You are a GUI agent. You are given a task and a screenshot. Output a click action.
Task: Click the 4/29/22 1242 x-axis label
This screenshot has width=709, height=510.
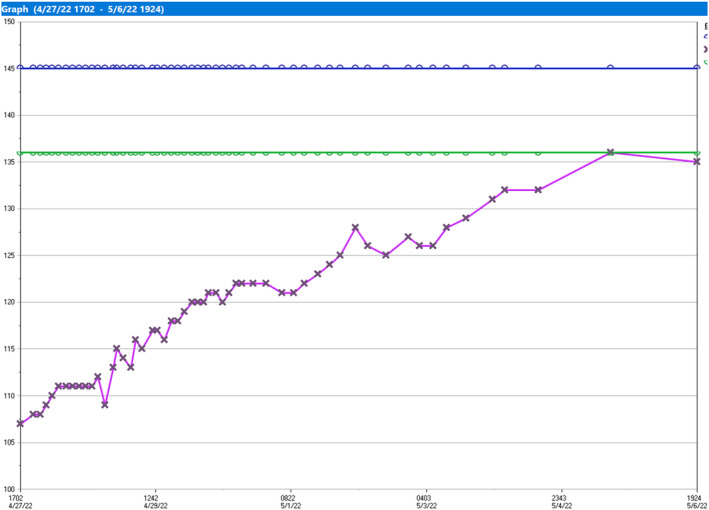152,501
